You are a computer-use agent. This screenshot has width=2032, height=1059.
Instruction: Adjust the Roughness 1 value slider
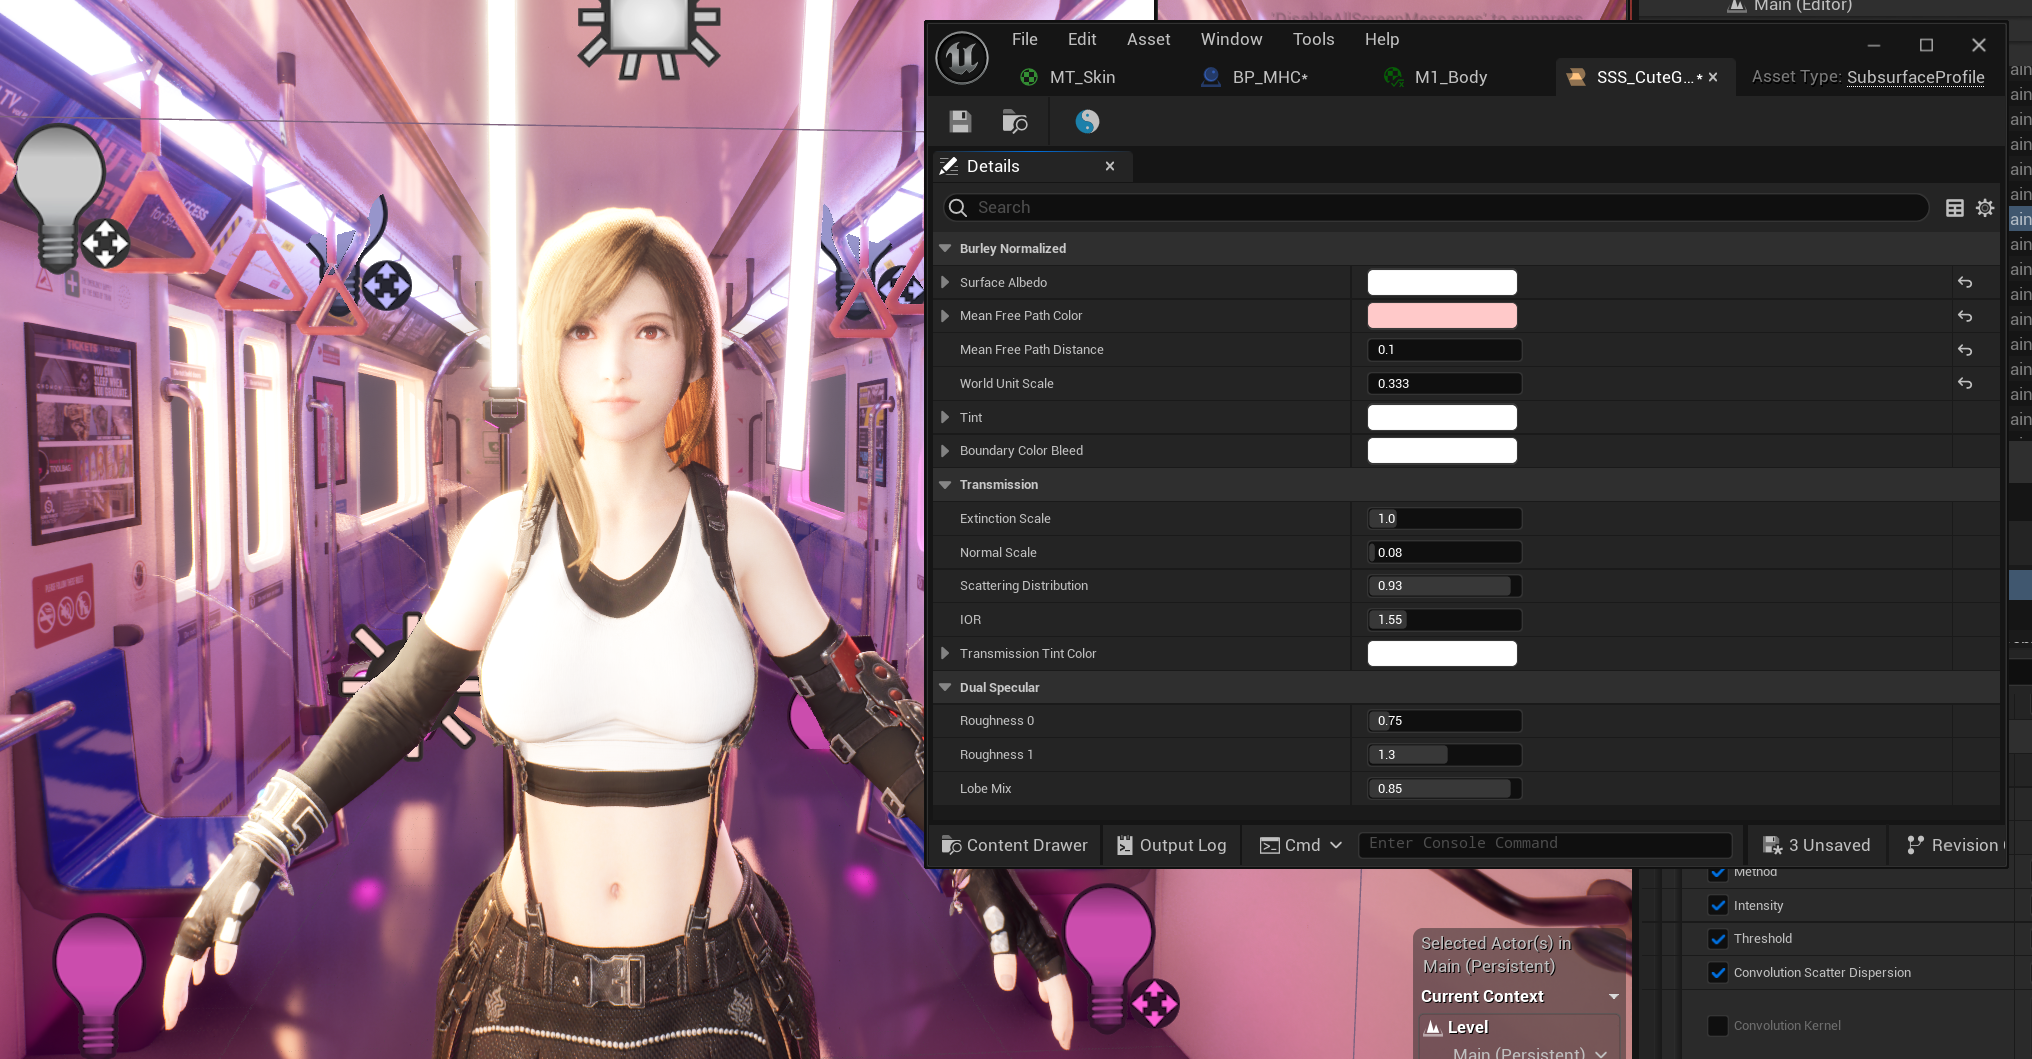pyautogui.click(x=1444, y=755)
